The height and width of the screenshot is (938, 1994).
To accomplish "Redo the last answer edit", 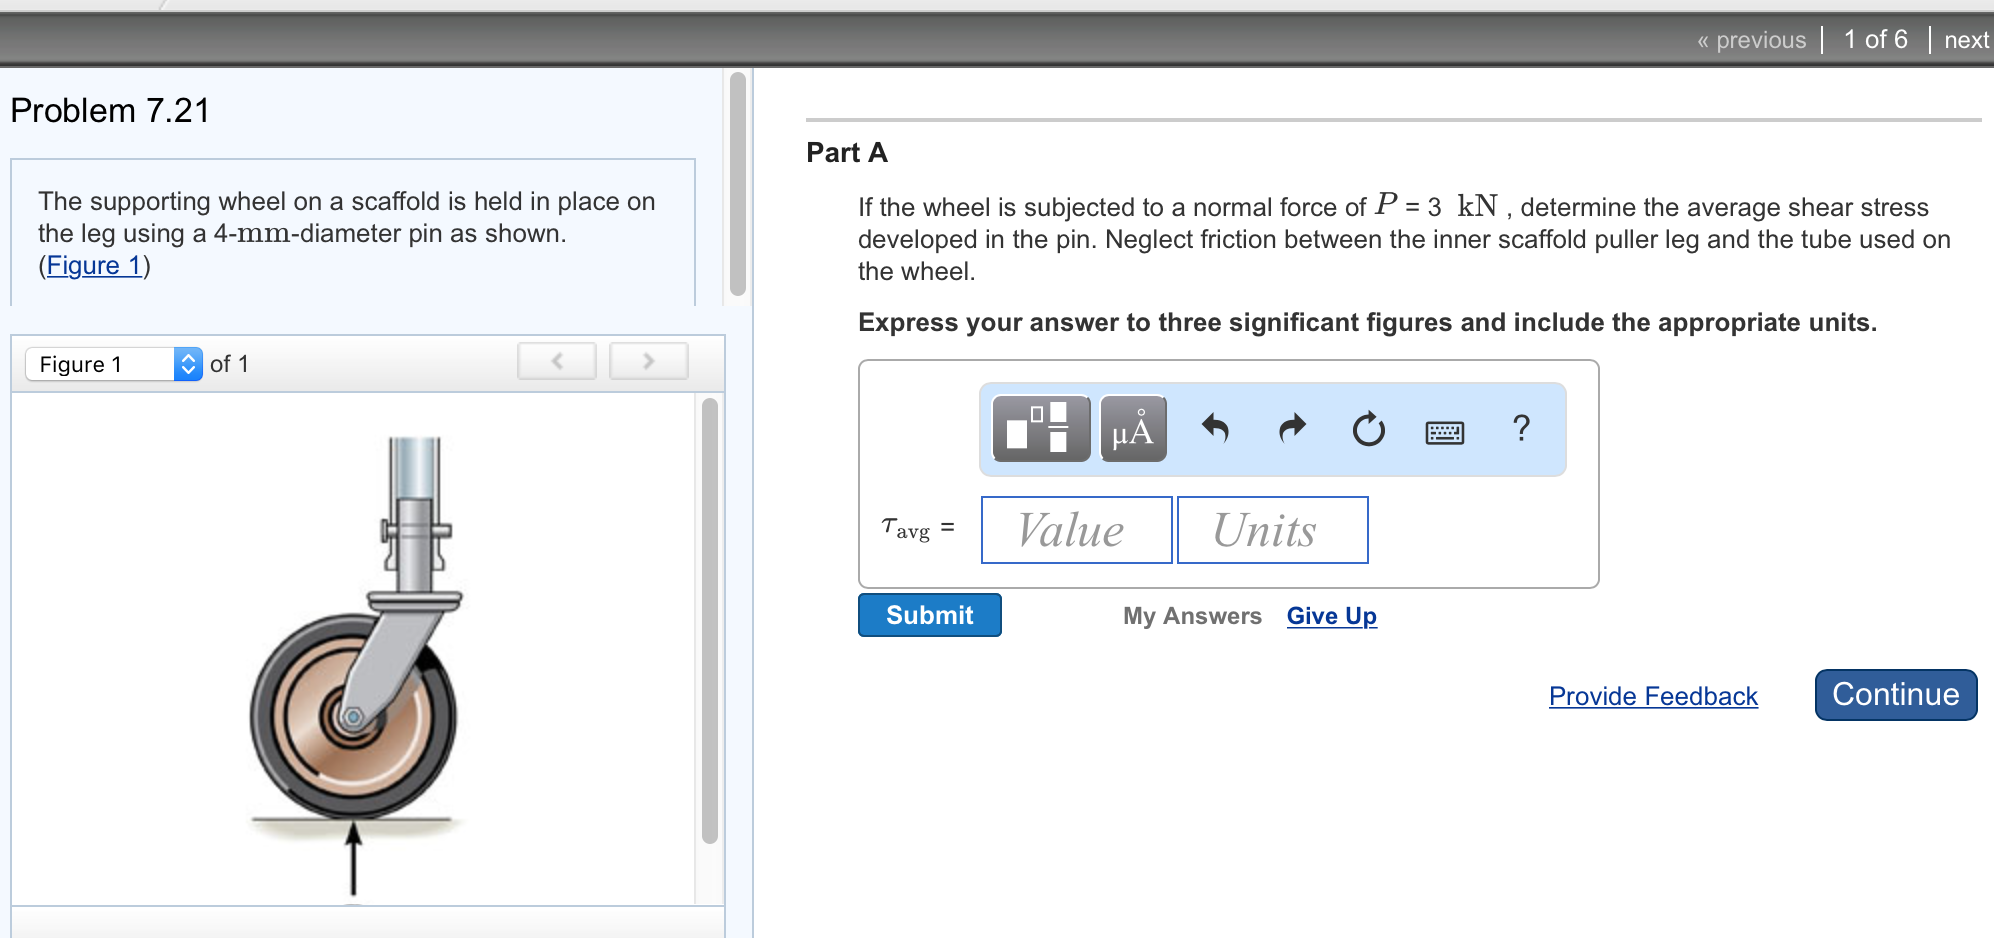I will [x=1290, y=429].
